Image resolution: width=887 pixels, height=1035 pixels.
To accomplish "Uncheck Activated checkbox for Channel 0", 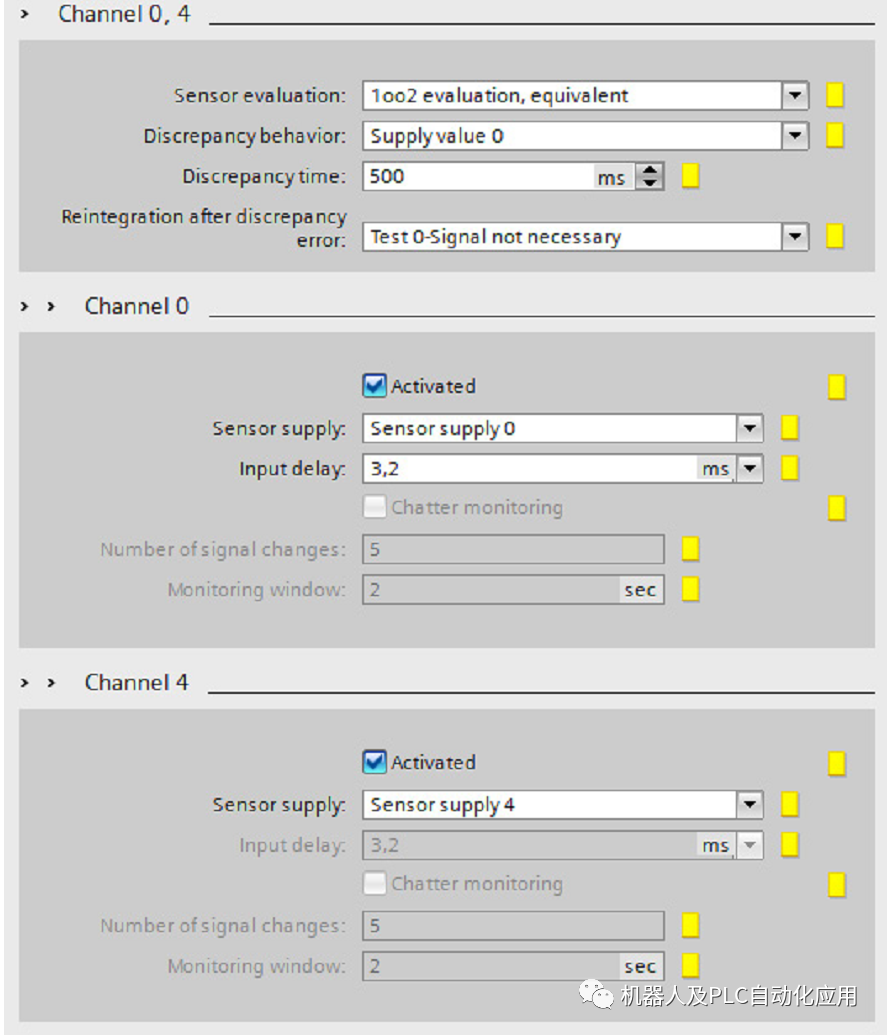I will (374, 386).
